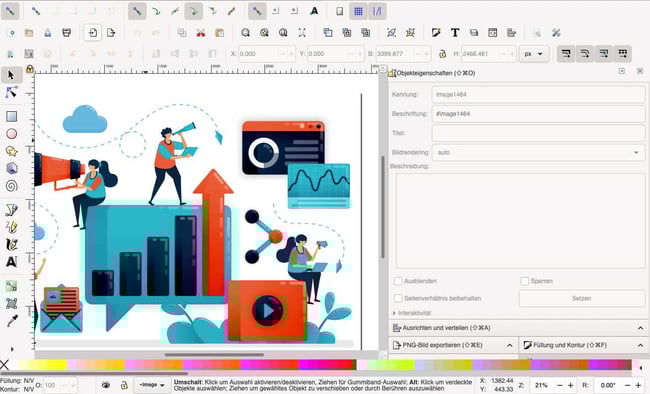This screenshot has width=650, height=394.
Task: Click the Paste clipboard icon
Action: click(x=219, y=33)
